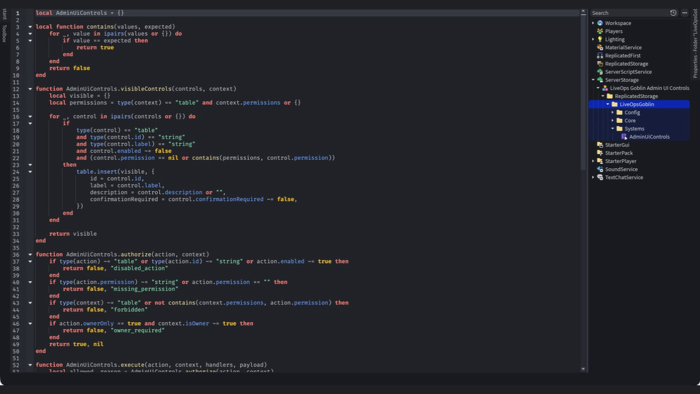Fold the visibleControls function at line 12
Viewport: 700px width, 394px height.
pyautogui.click(x=30, y=89)
